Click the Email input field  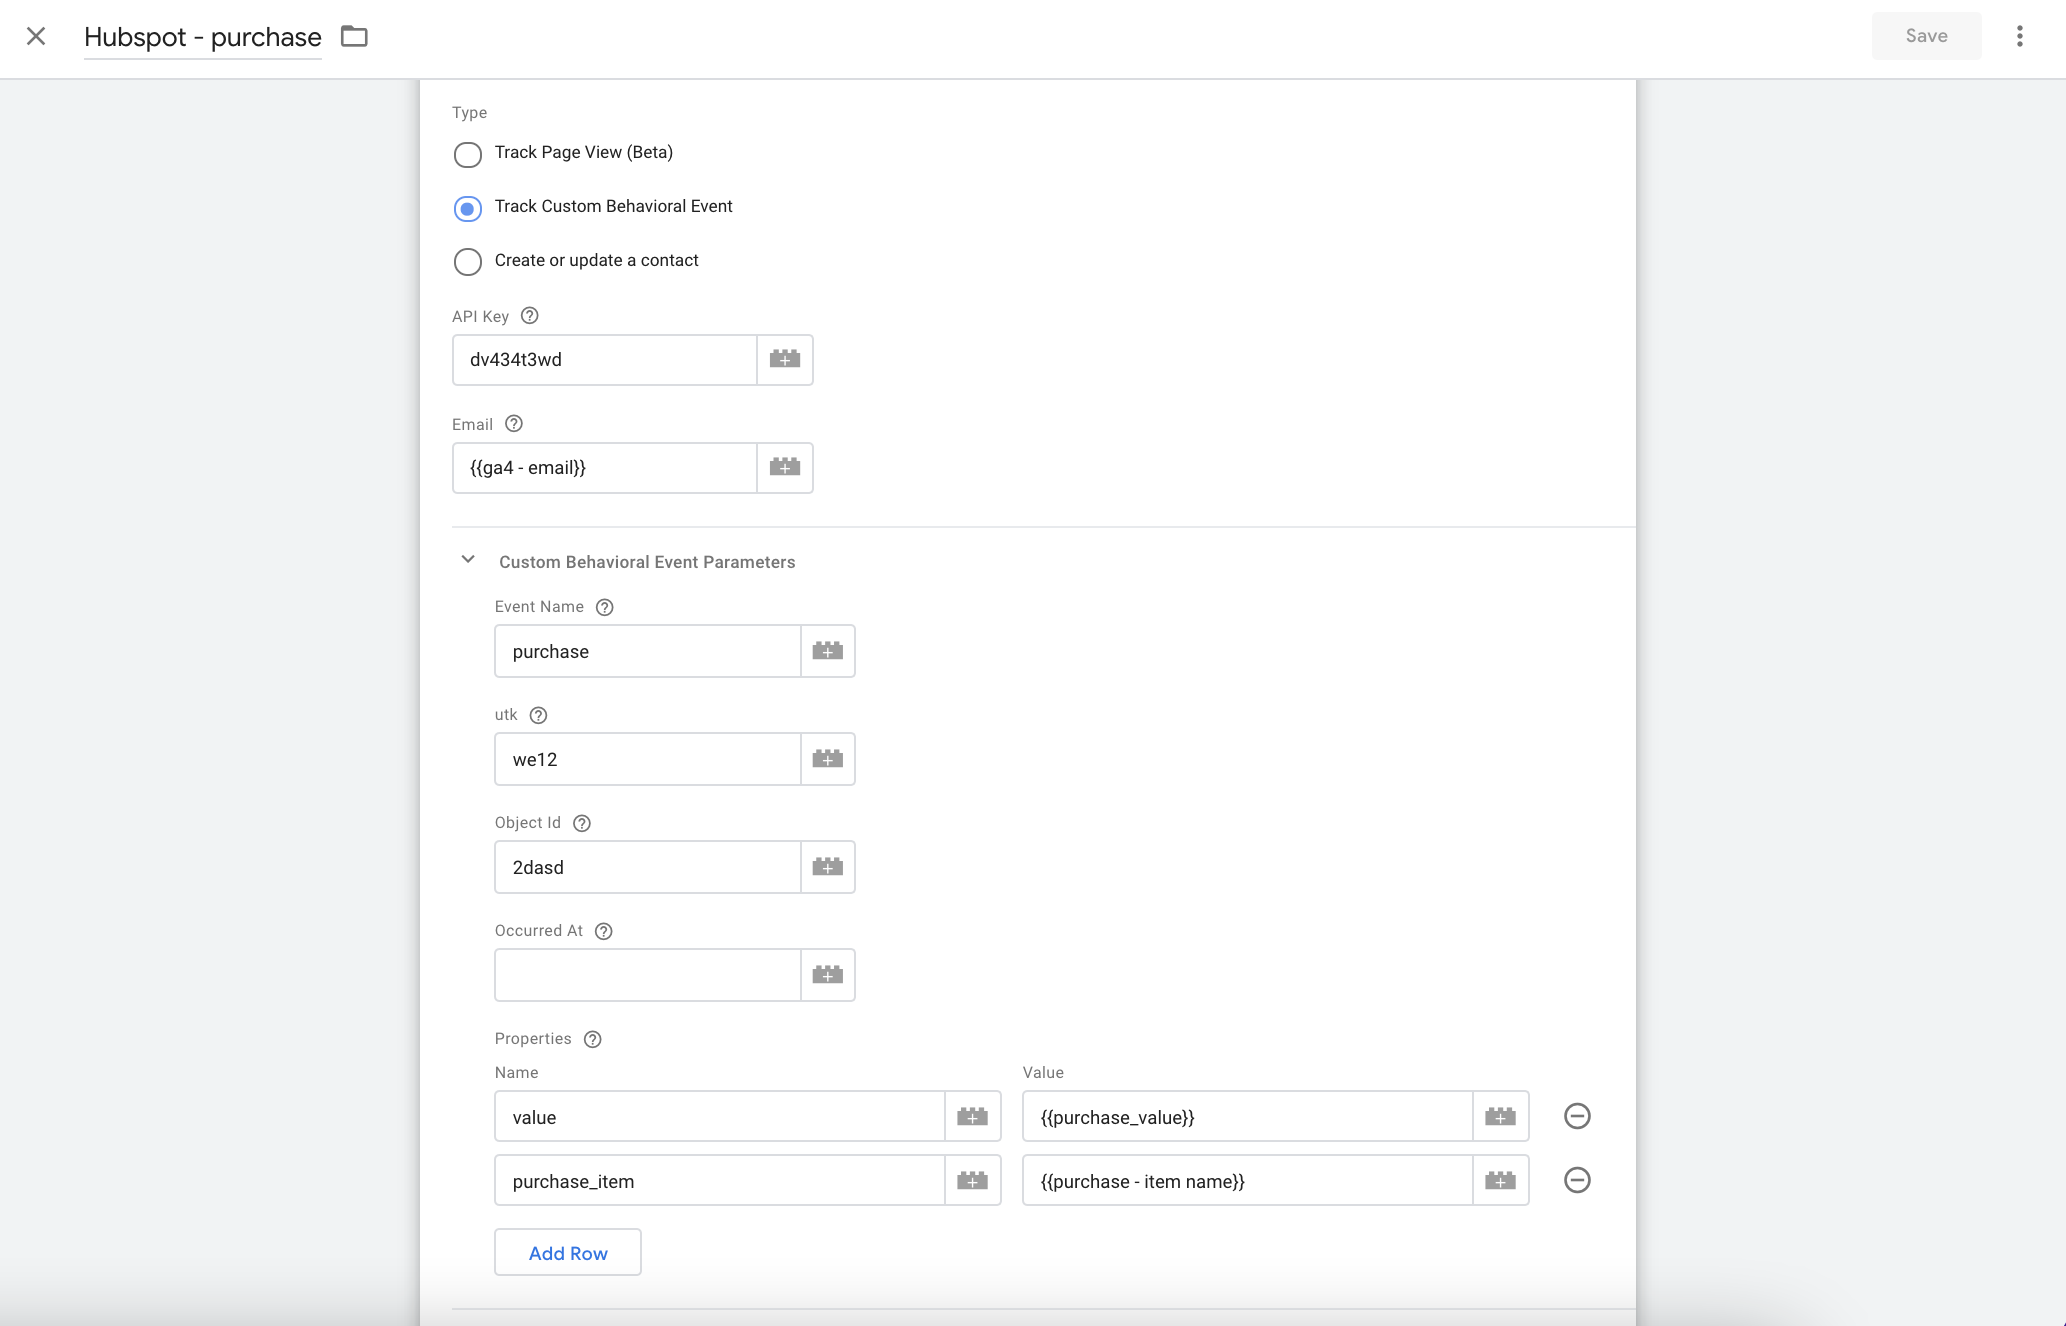(605, 468)
